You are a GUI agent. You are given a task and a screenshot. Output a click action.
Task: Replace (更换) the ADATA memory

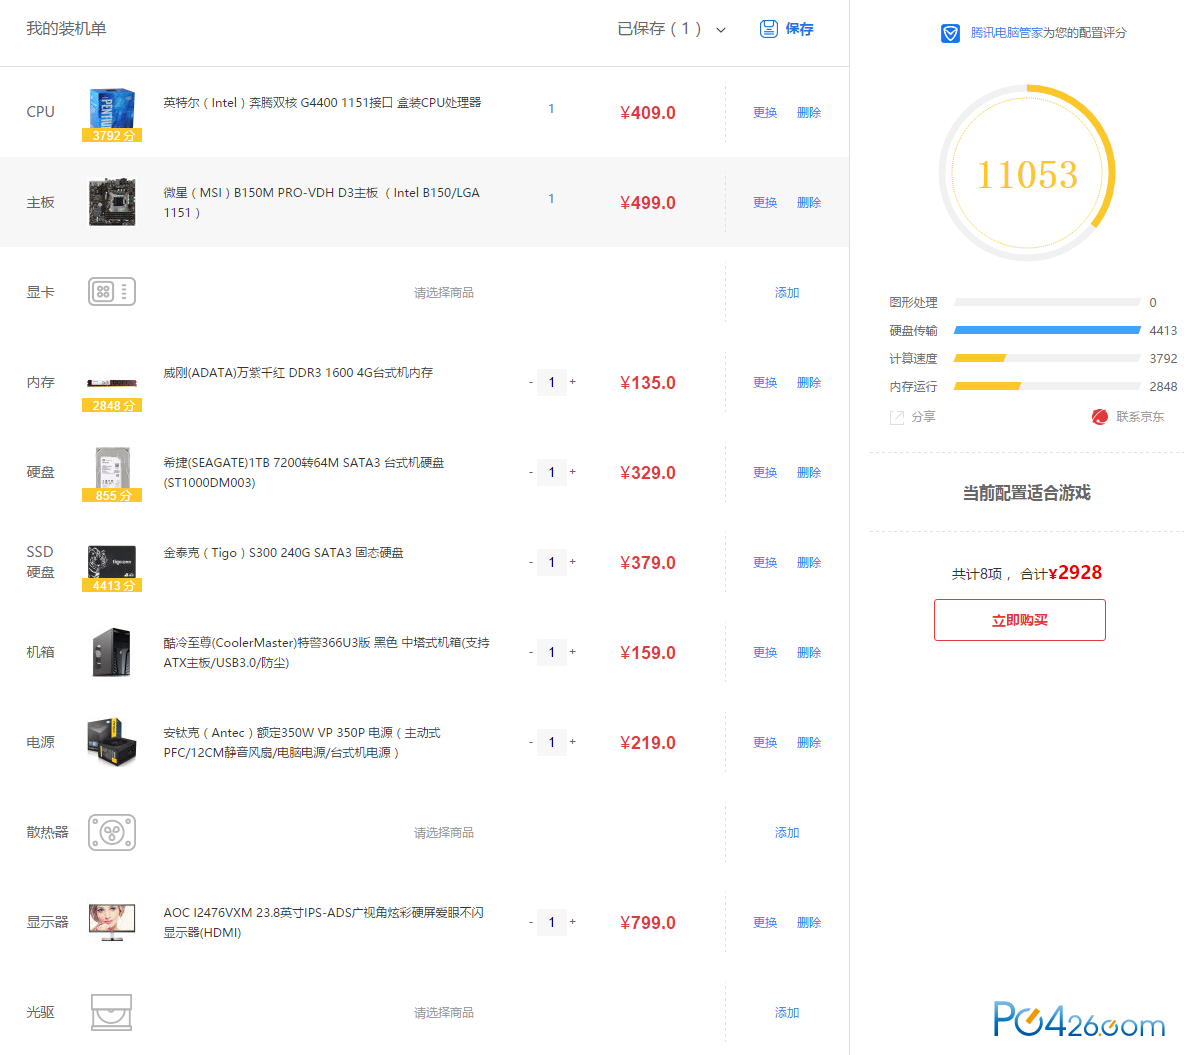pos(765,382)
